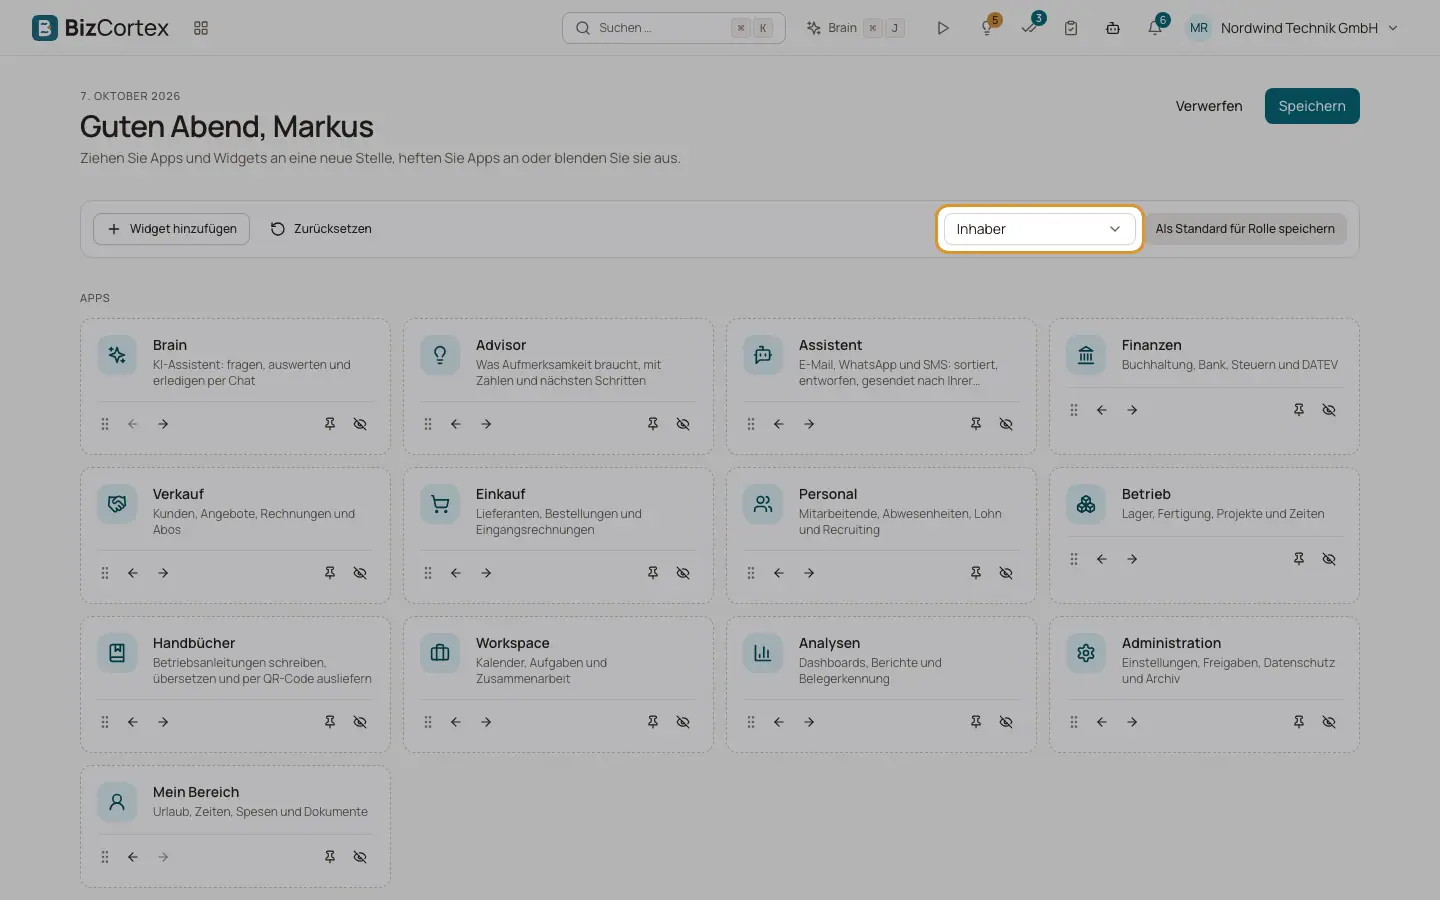
Task: Open lightbulb tips with badge 5
Action: tap(987, 28)
